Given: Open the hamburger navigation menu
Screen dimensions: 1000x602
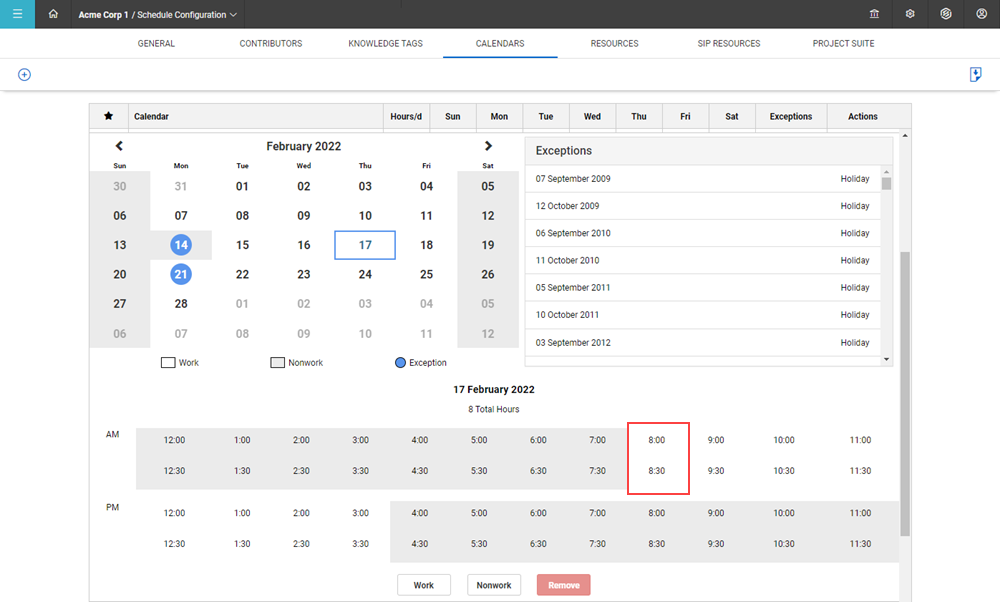Looking at the screenshot, I should (x=17, y=14).
